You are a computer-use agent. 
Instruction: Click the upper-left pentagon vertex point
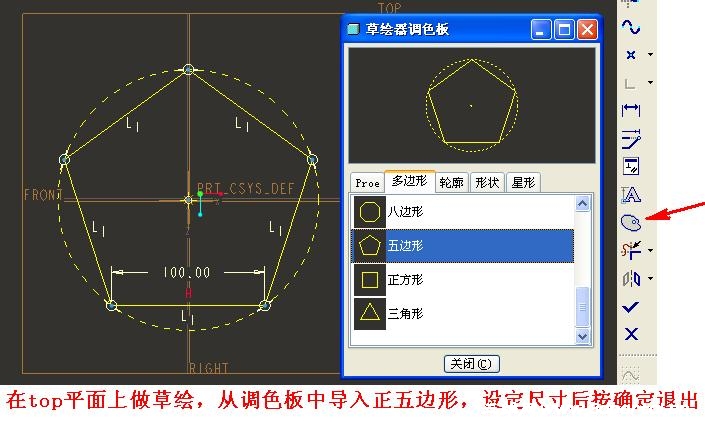(x=64, y=160)
